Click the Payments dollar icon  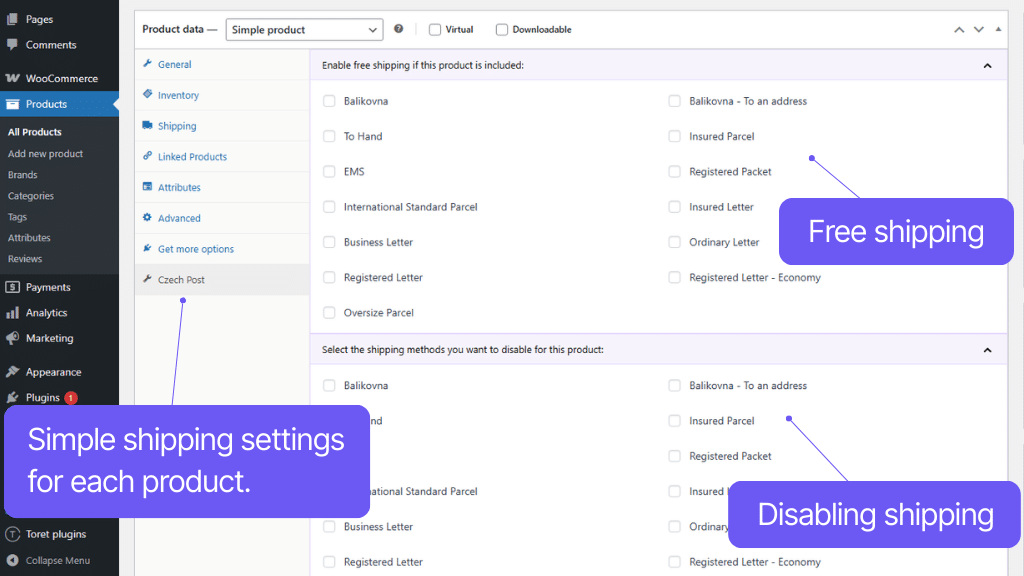tap(12, 287)
